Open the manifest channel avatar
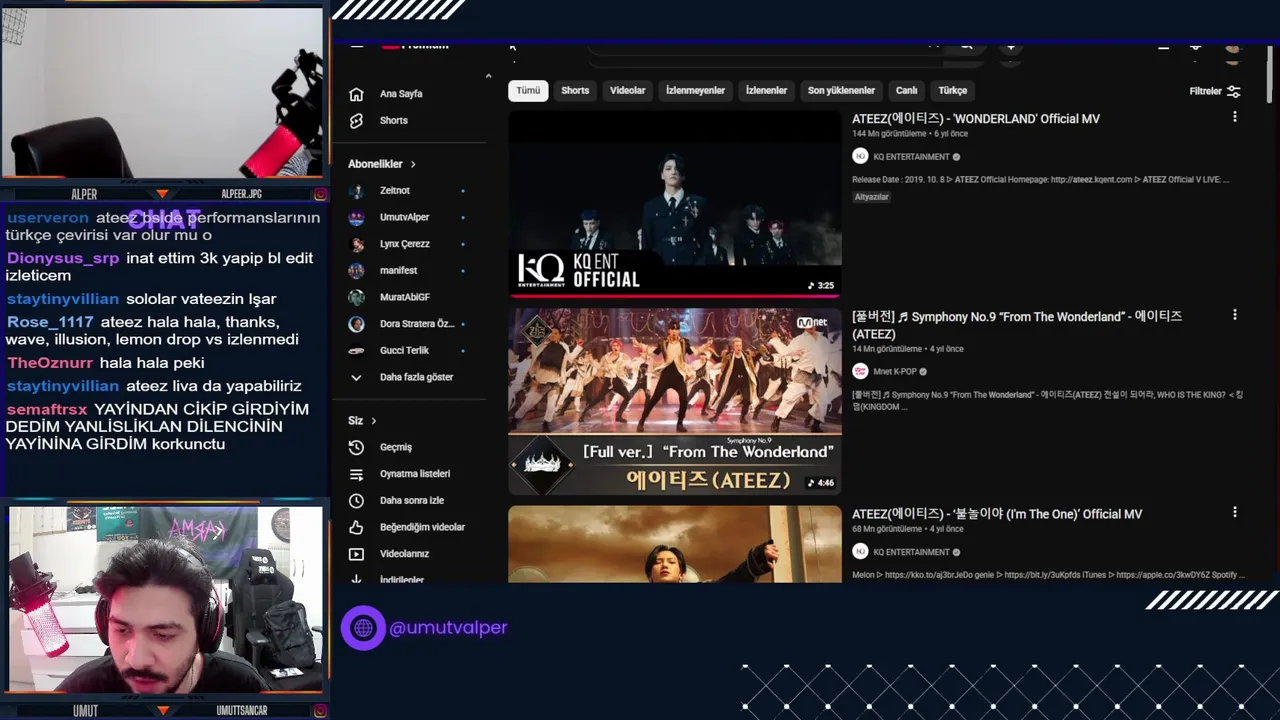This screenshot has height=720, width=1280. [356, 271]
